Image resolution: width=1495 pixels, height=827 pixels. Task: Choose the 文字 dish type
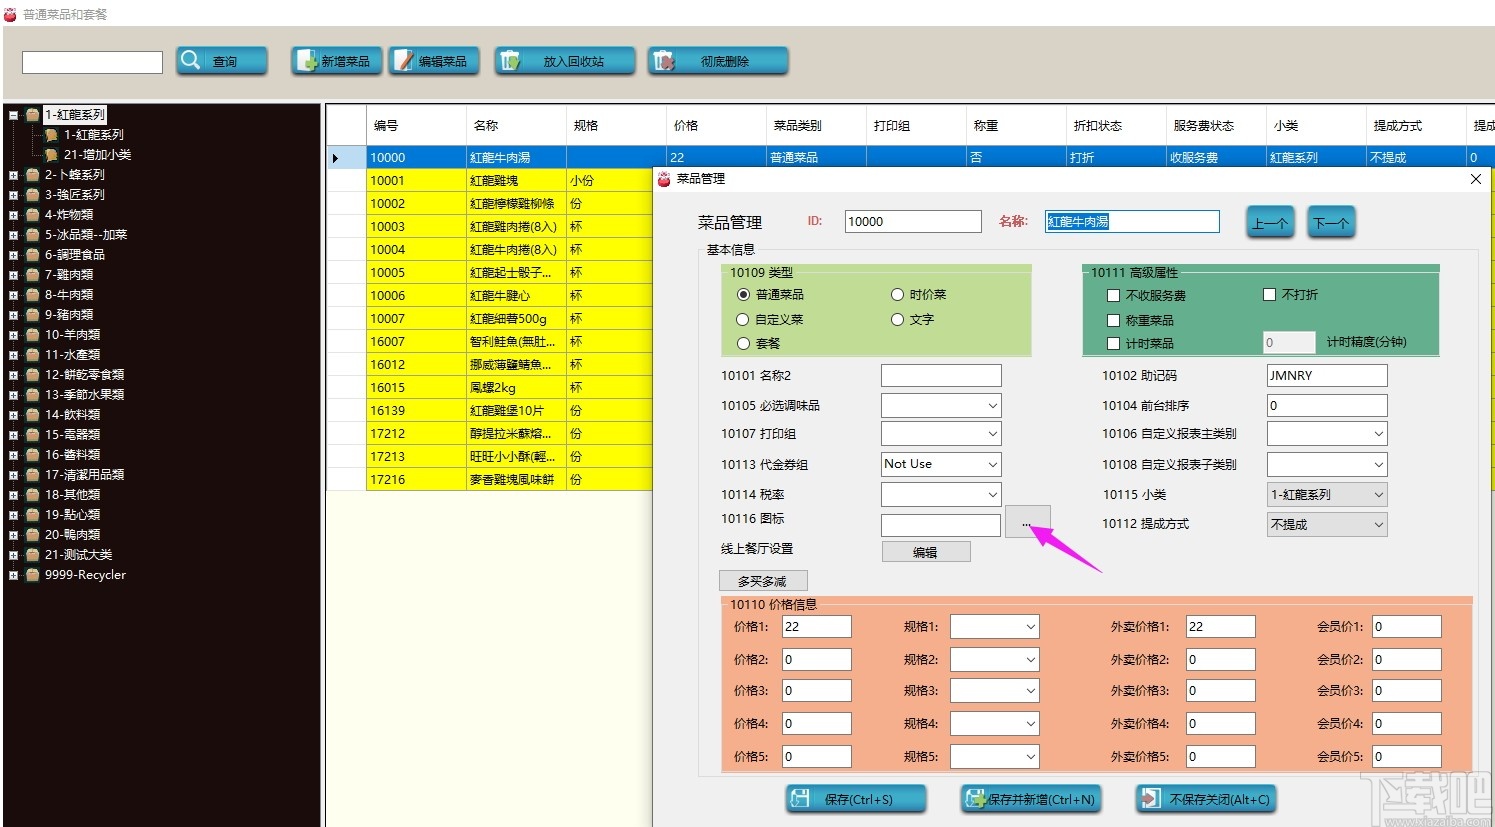point(897,320)
